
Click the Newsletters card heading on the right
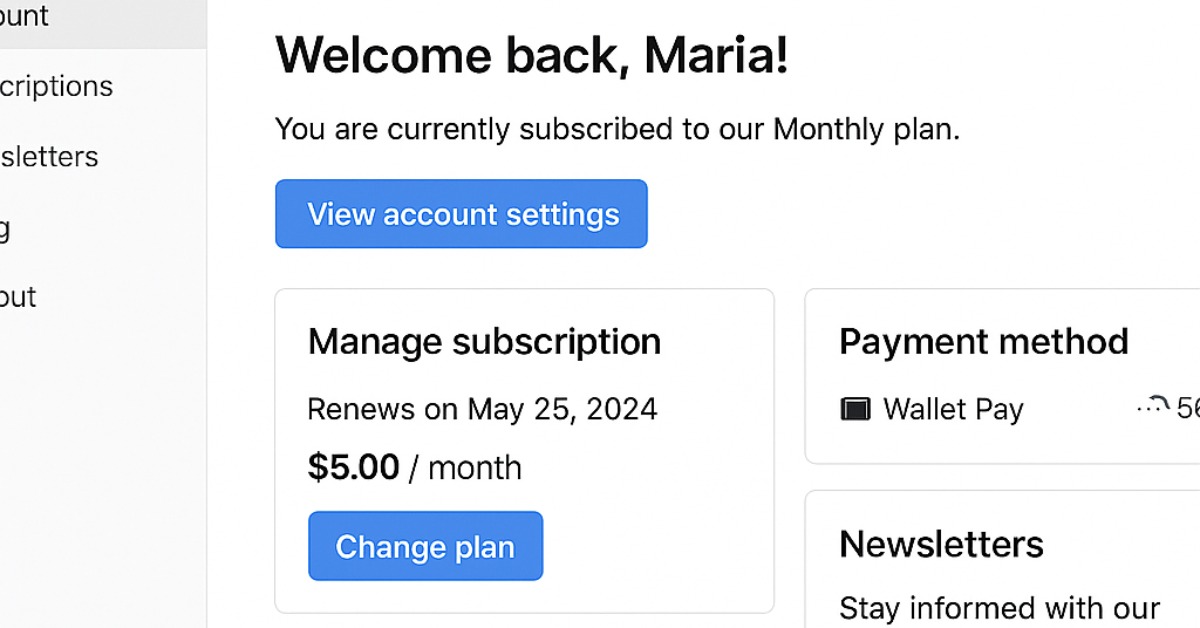point(941,544)
